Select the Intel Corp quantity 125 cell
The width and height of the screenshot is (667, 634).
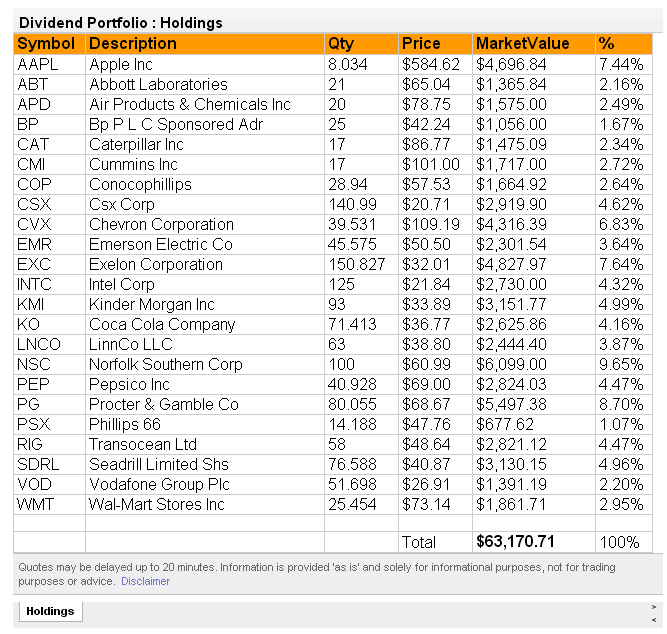341,284
